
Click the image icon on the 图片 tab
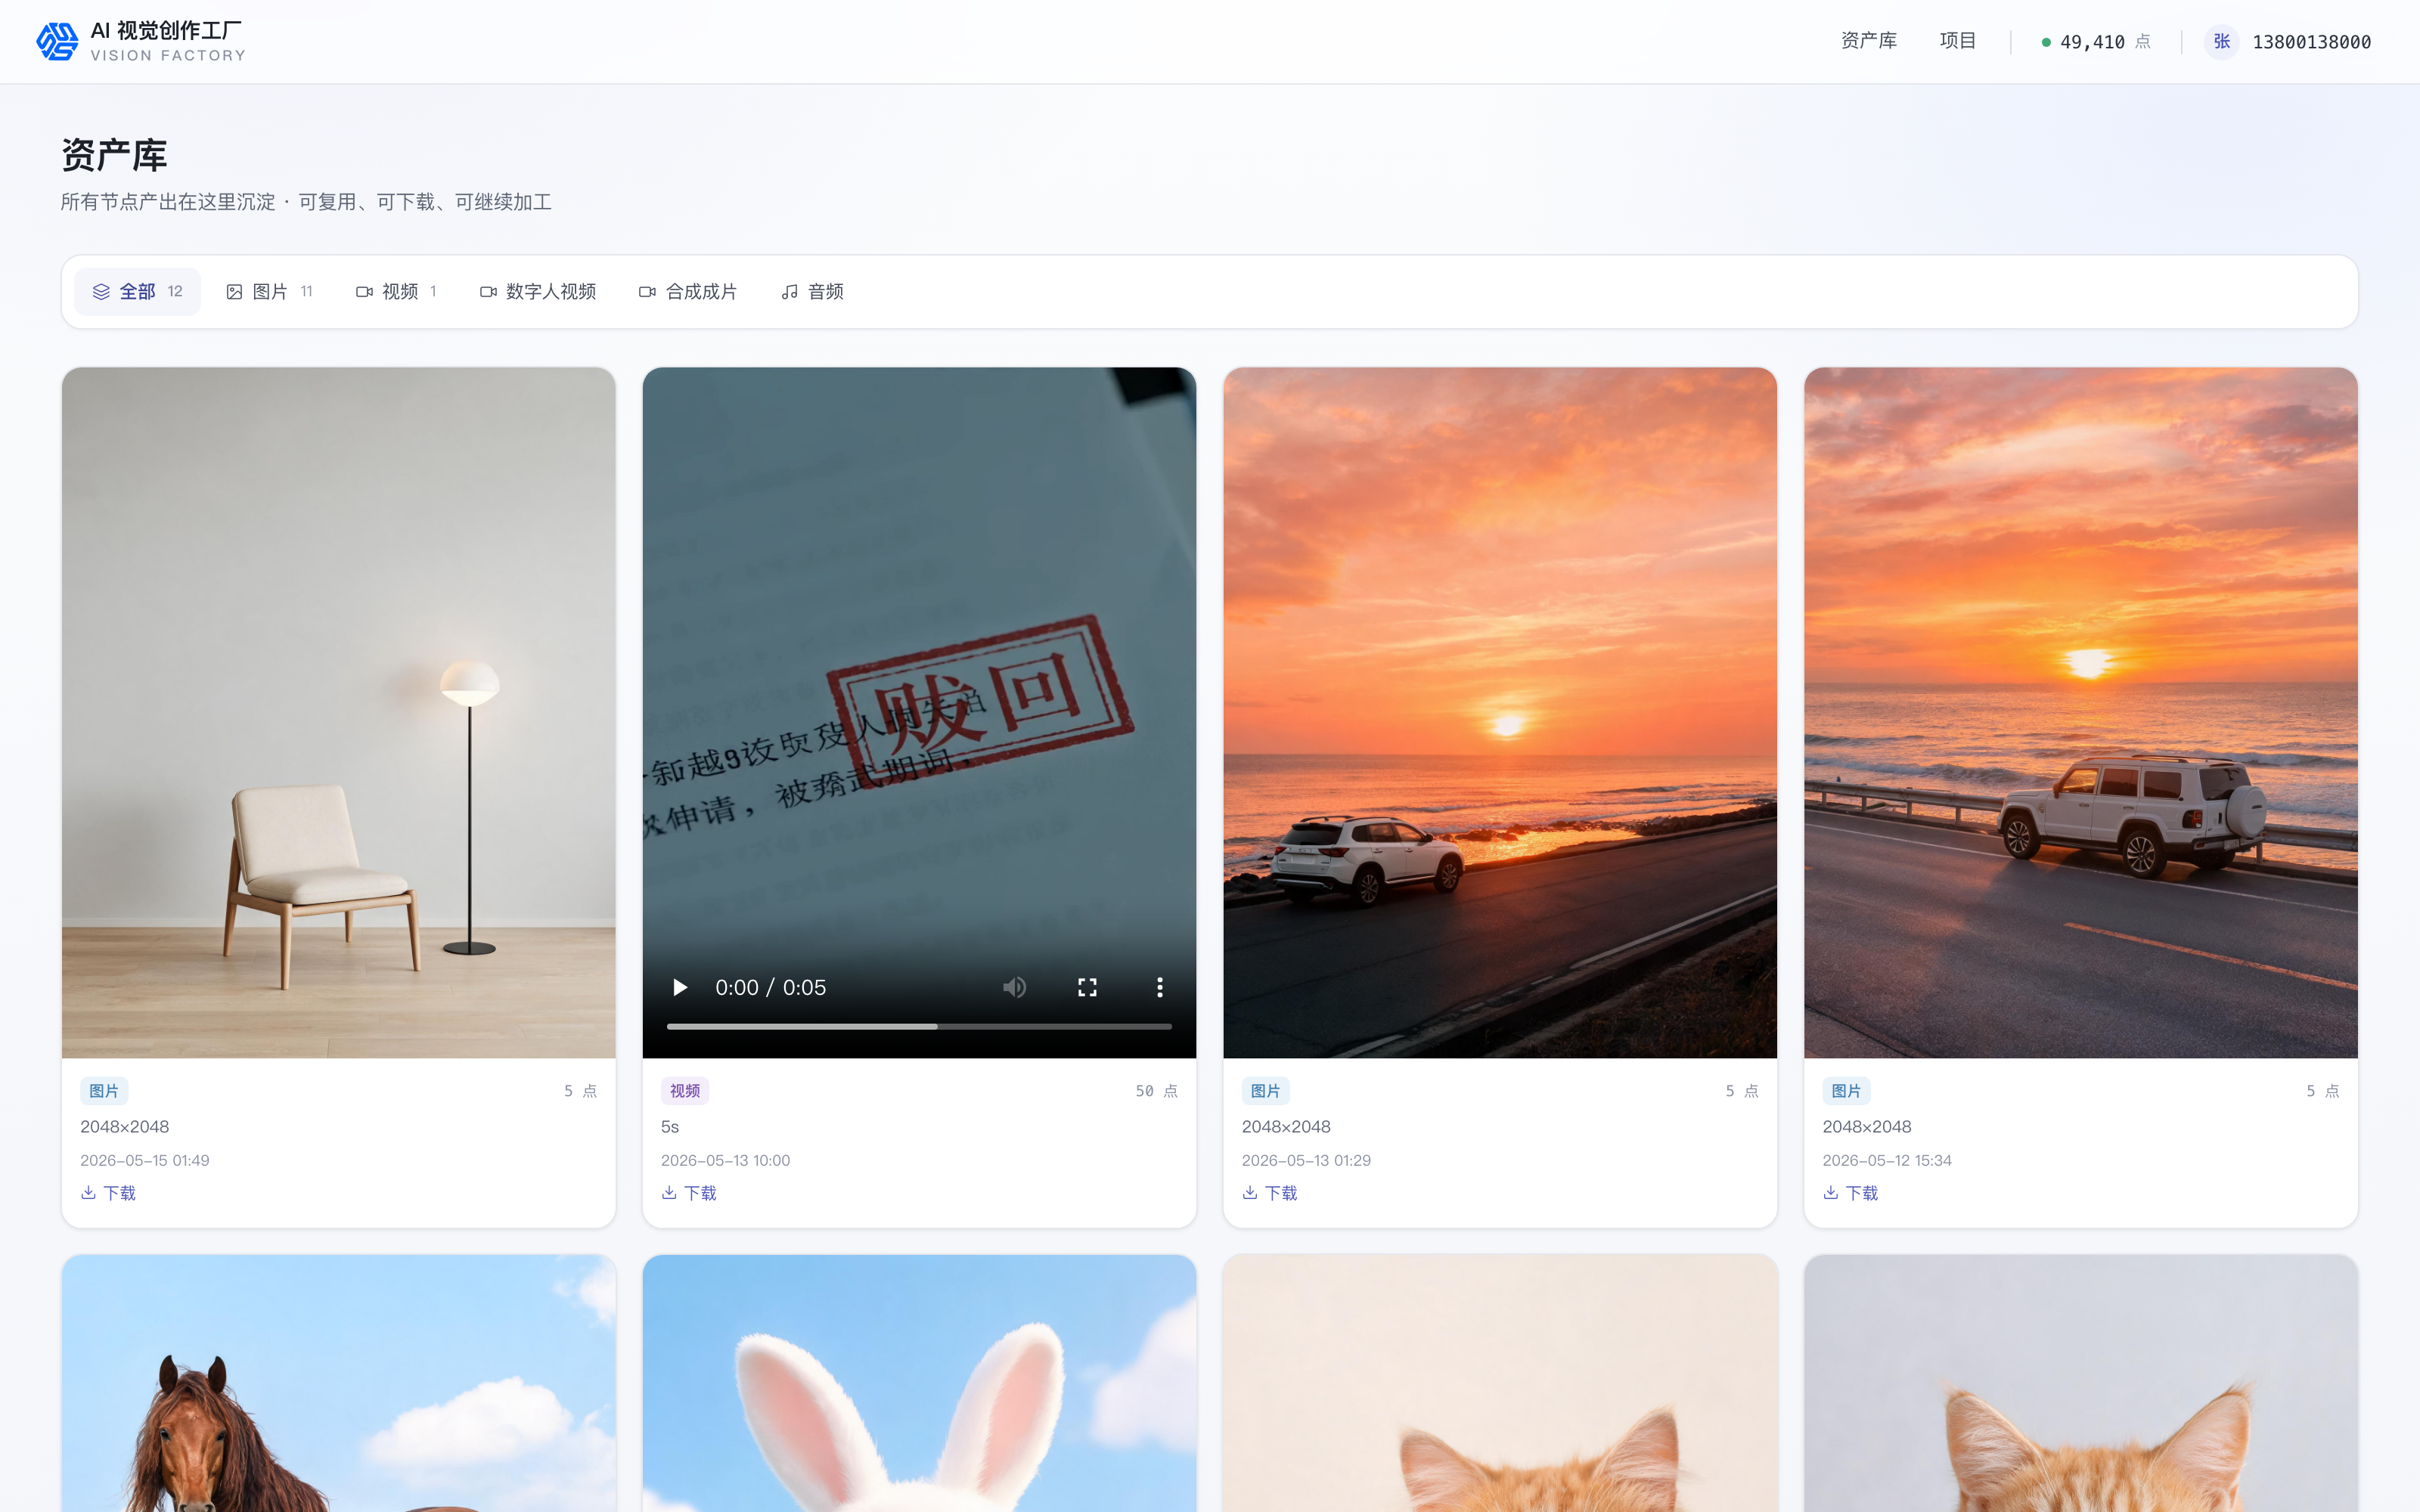tap(235, 291)
